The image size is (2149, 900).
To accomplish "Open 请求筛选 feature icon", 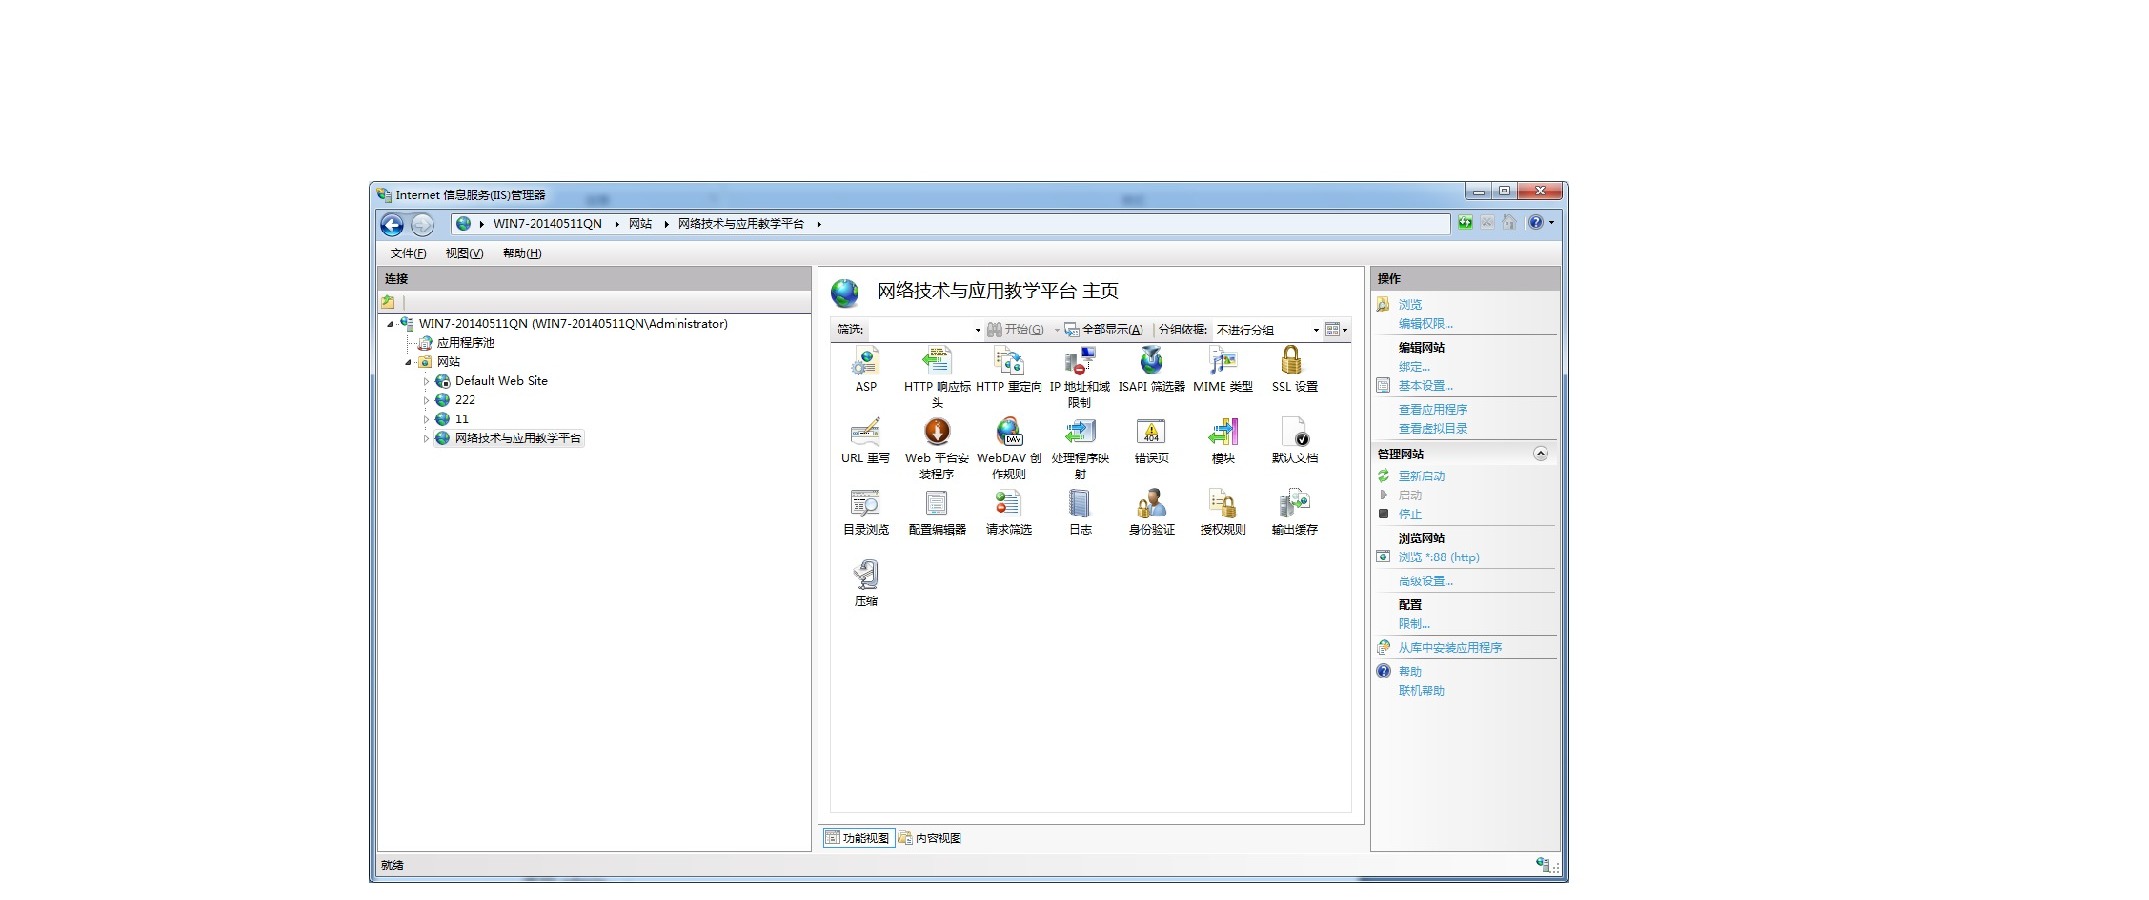I will [x=1008, y=512].
